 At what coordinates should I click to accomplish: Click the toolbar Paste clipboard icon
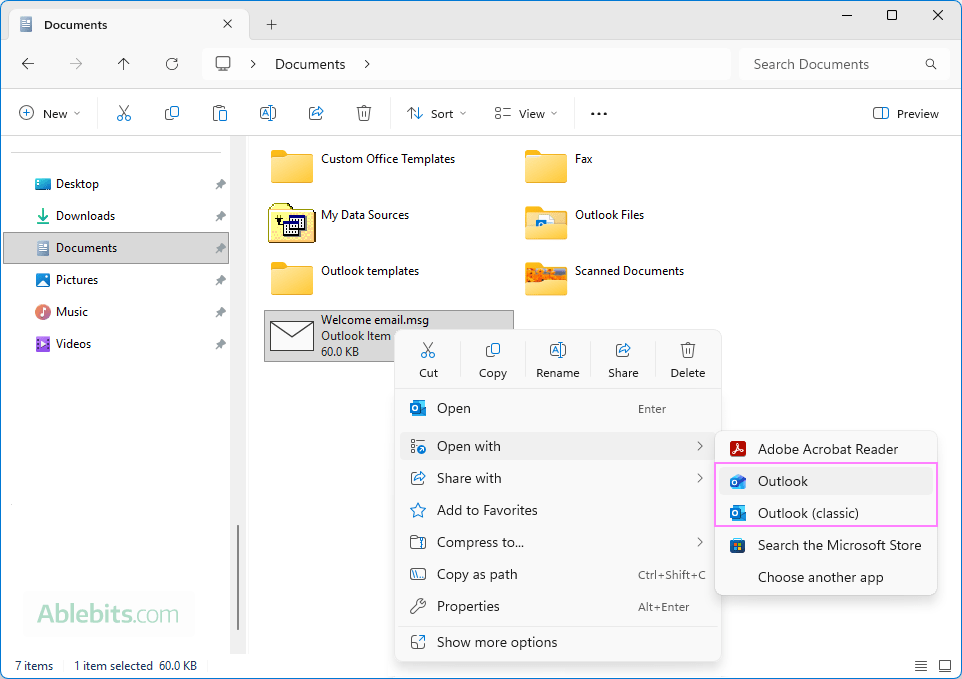[x=220, y=114]
